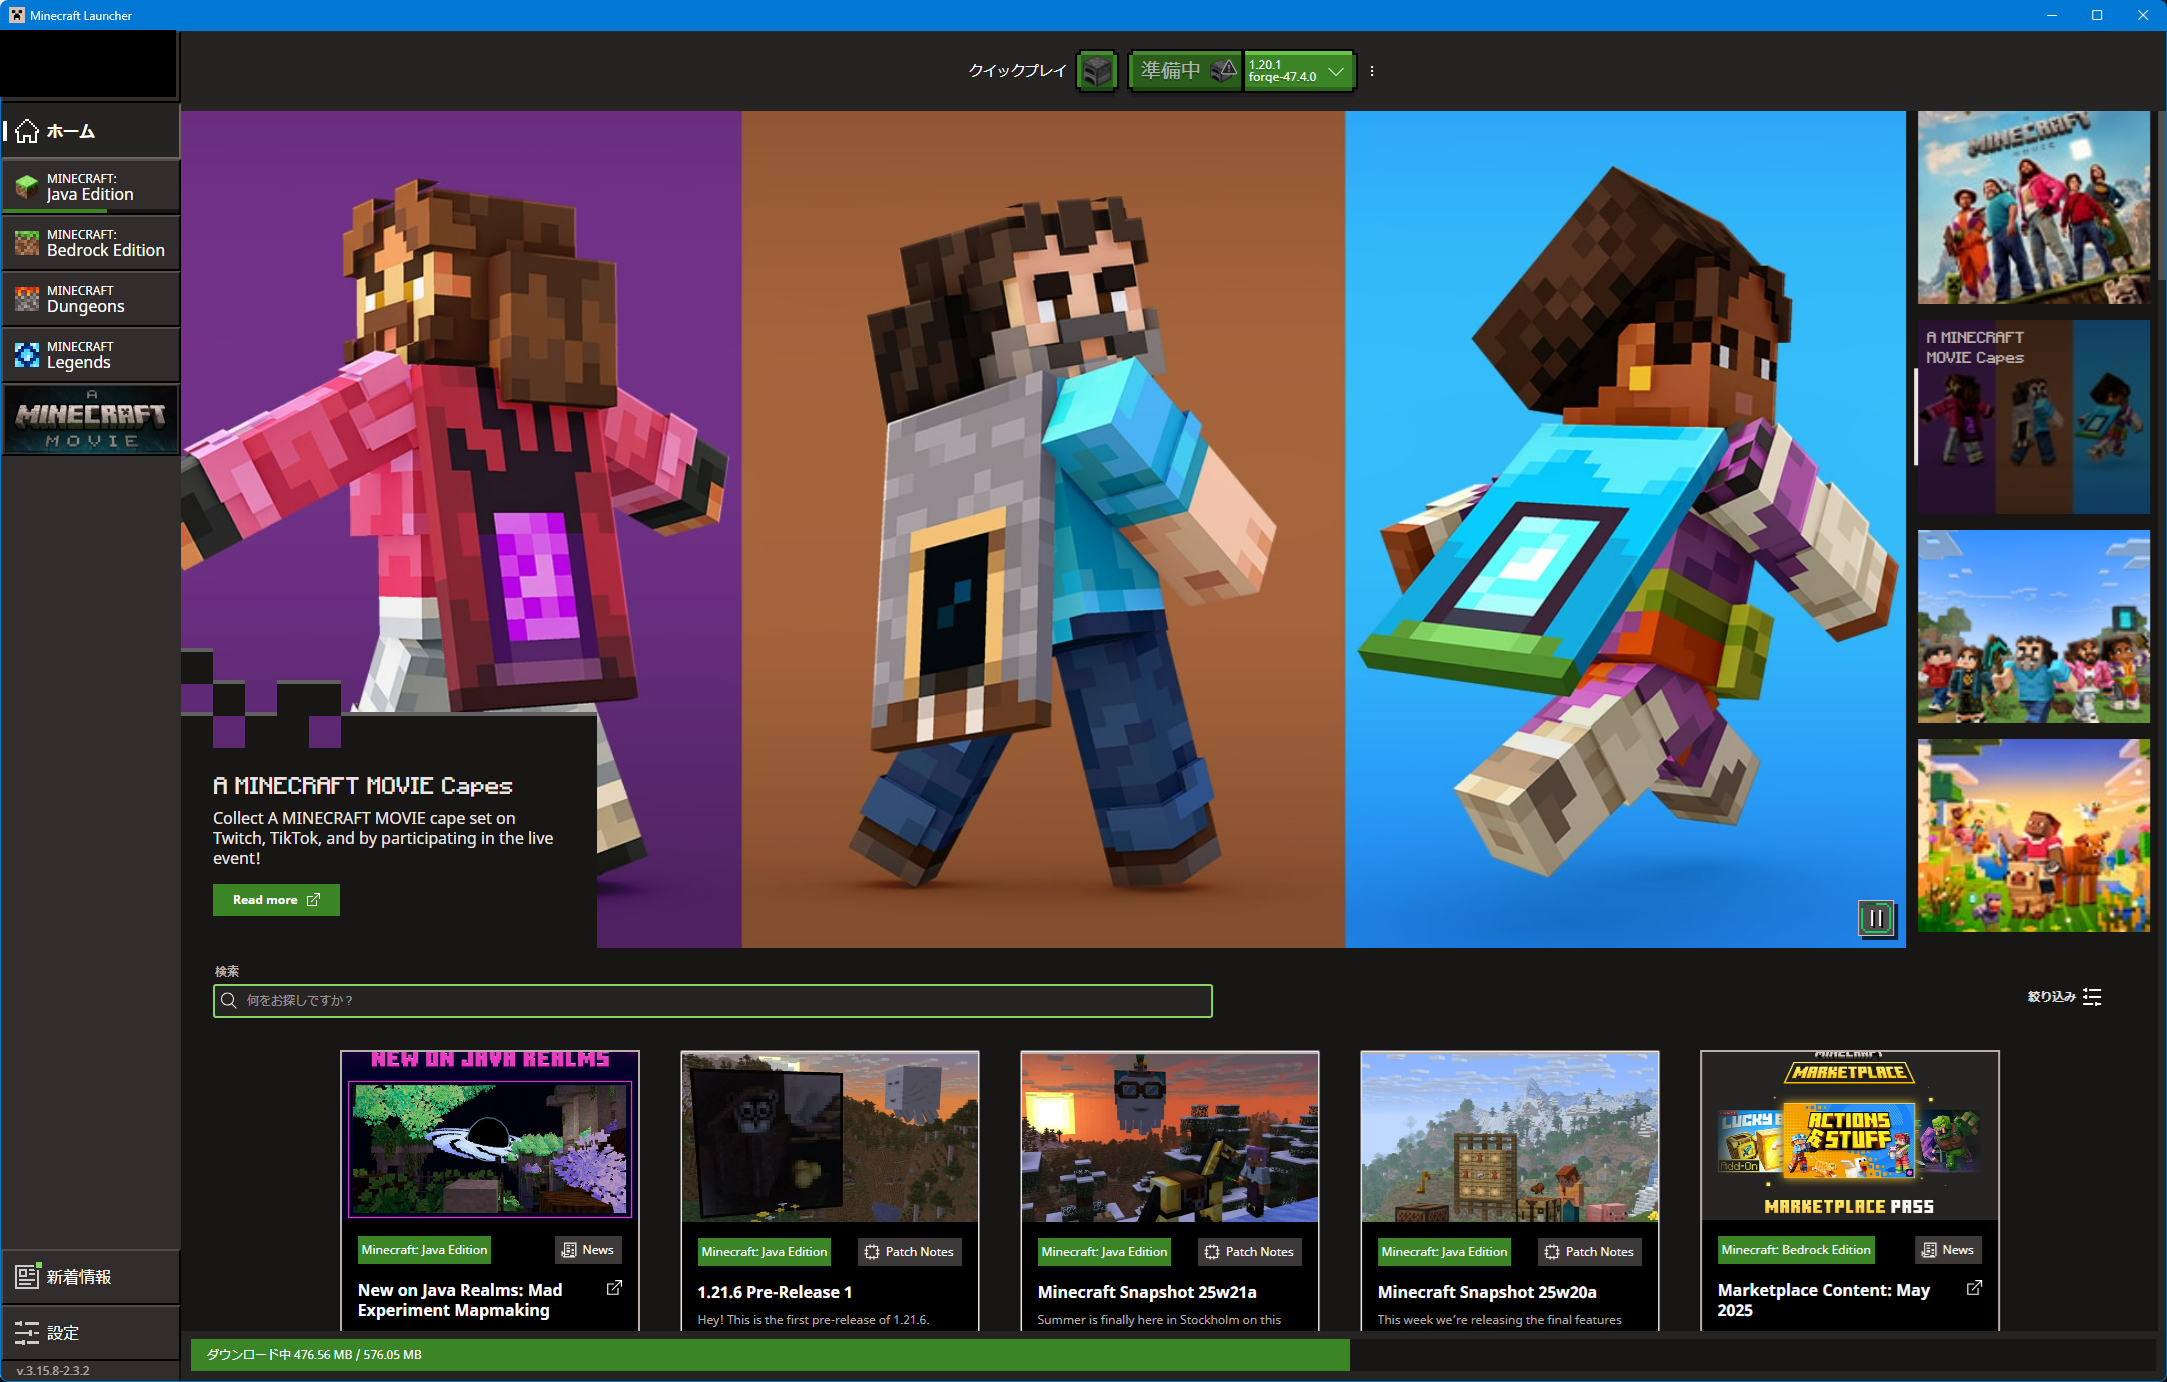Open Minecraft Snapshot 25w20a article
This screenshot has width=2167, height=1382.
[x=1487, y=1292]
